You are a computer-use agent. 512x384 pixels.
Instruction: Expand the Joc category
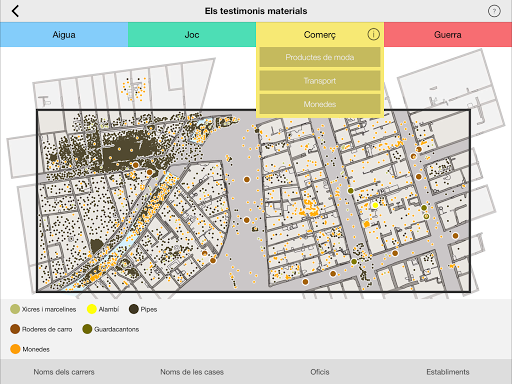pyautogui.click(x=192, y=35)
